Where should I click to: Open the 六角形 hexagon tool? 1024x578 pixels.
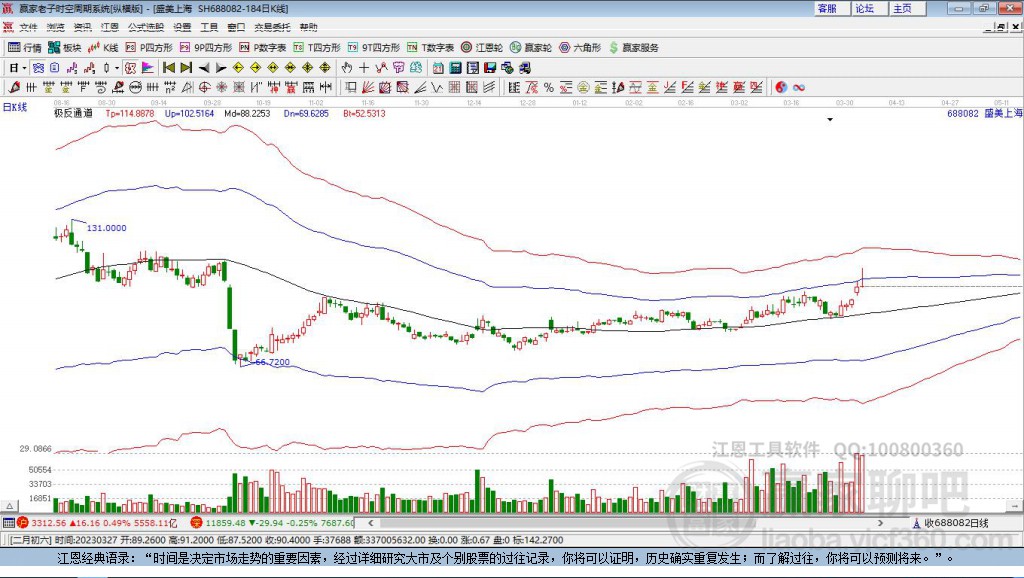pos(580,48)
